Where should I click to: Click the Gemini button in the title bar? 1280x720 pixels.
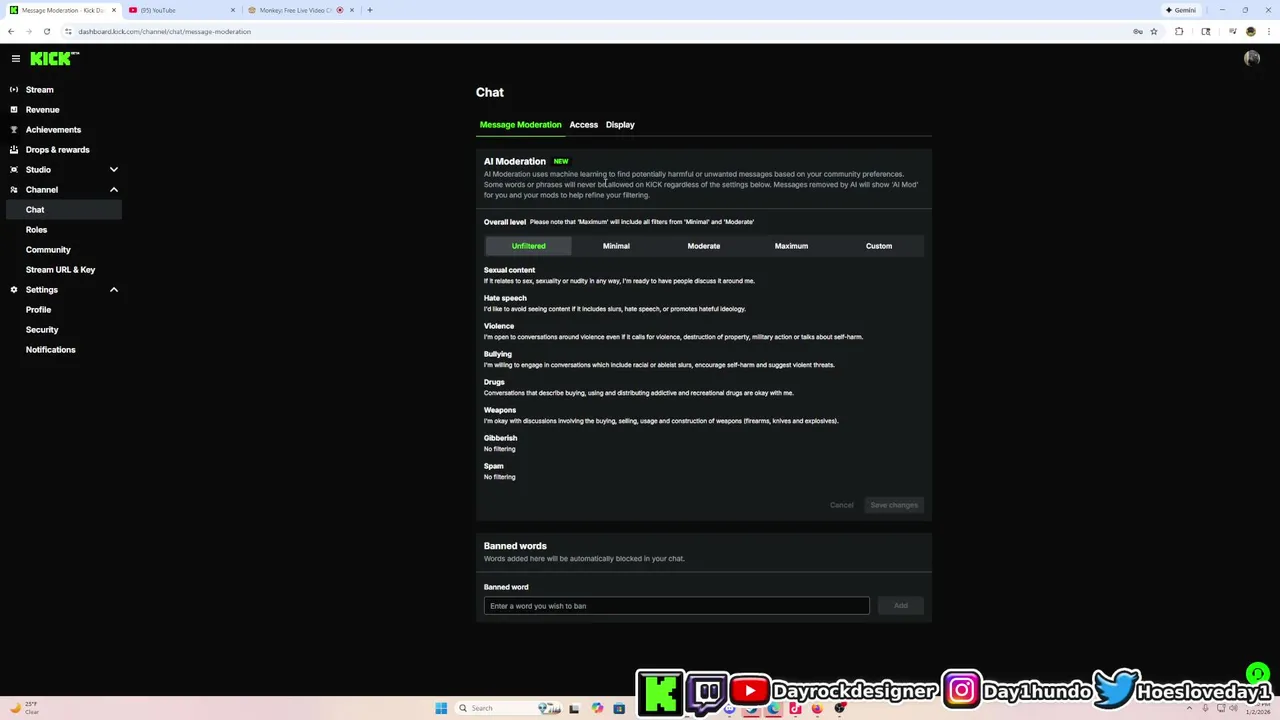tap(1181, 10)
